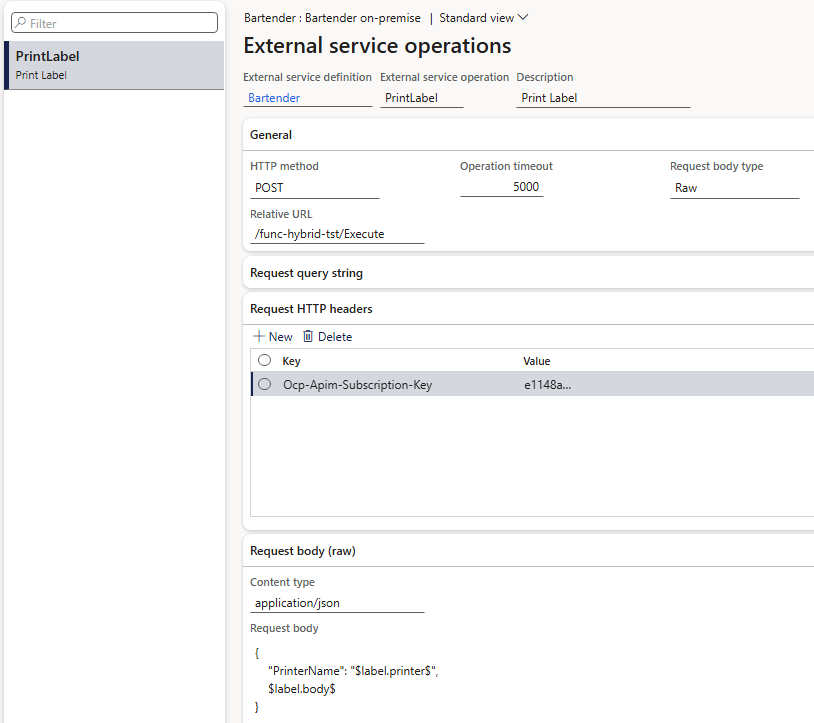
Task: Select the Ocp-Apim-Subscription-Key row circle
Action: (x=264, y=384)
